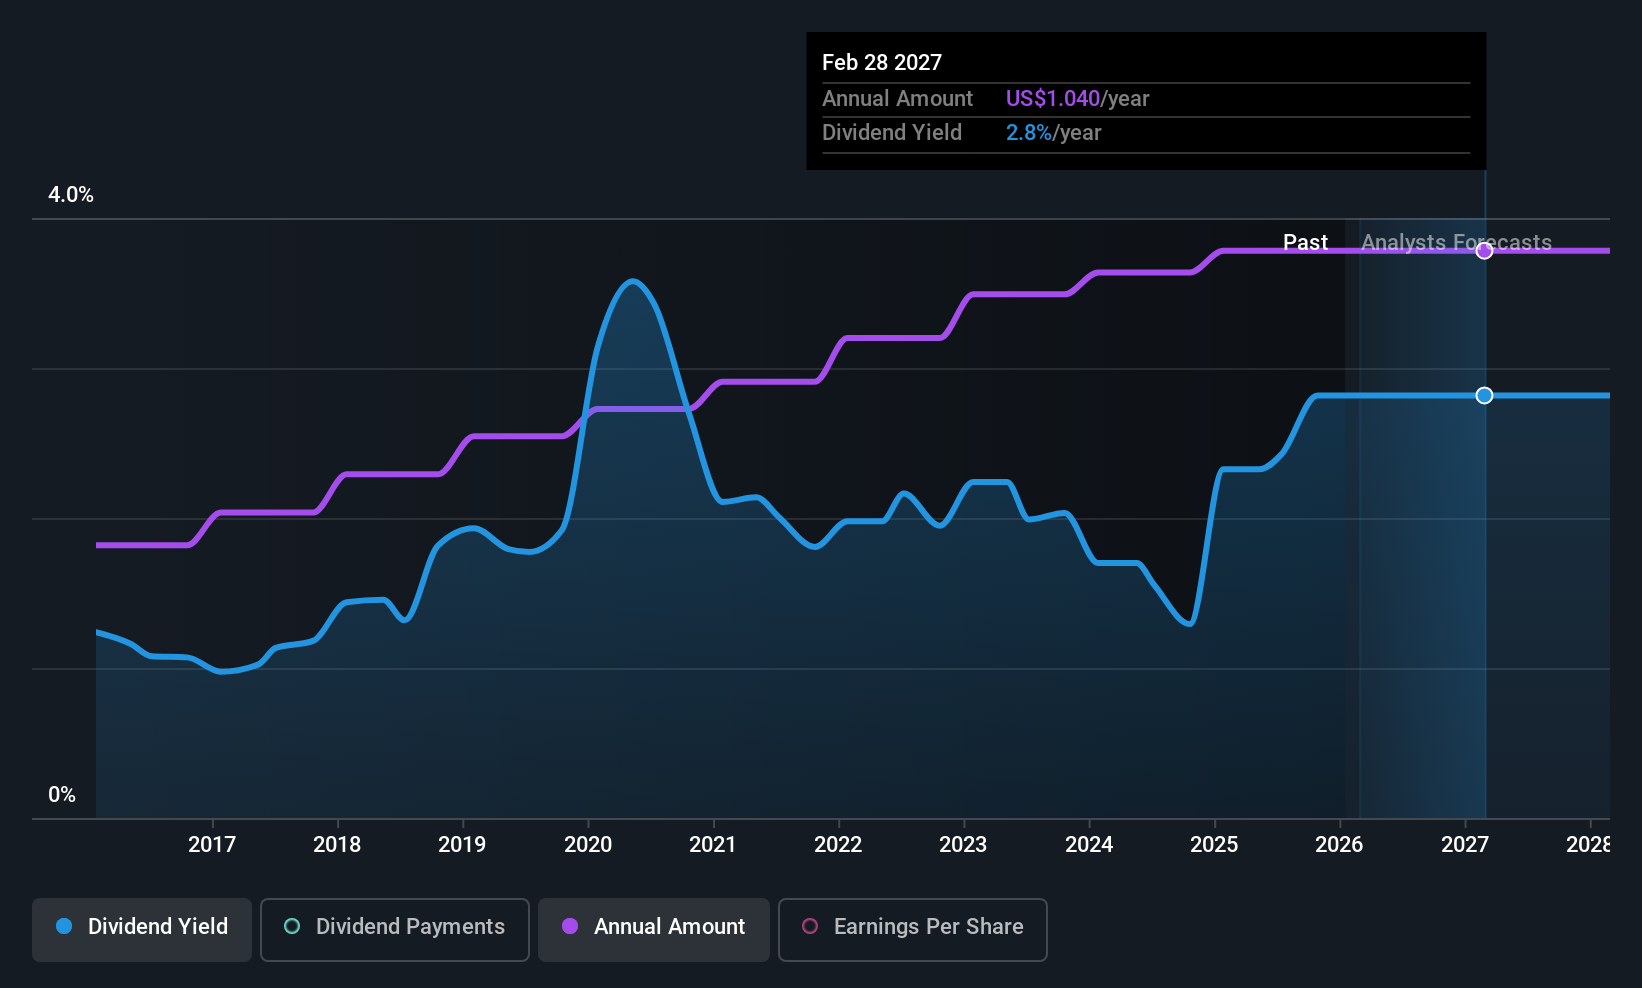Toggle the Earnings Per Share series
1642x988 pixels.
912,929
